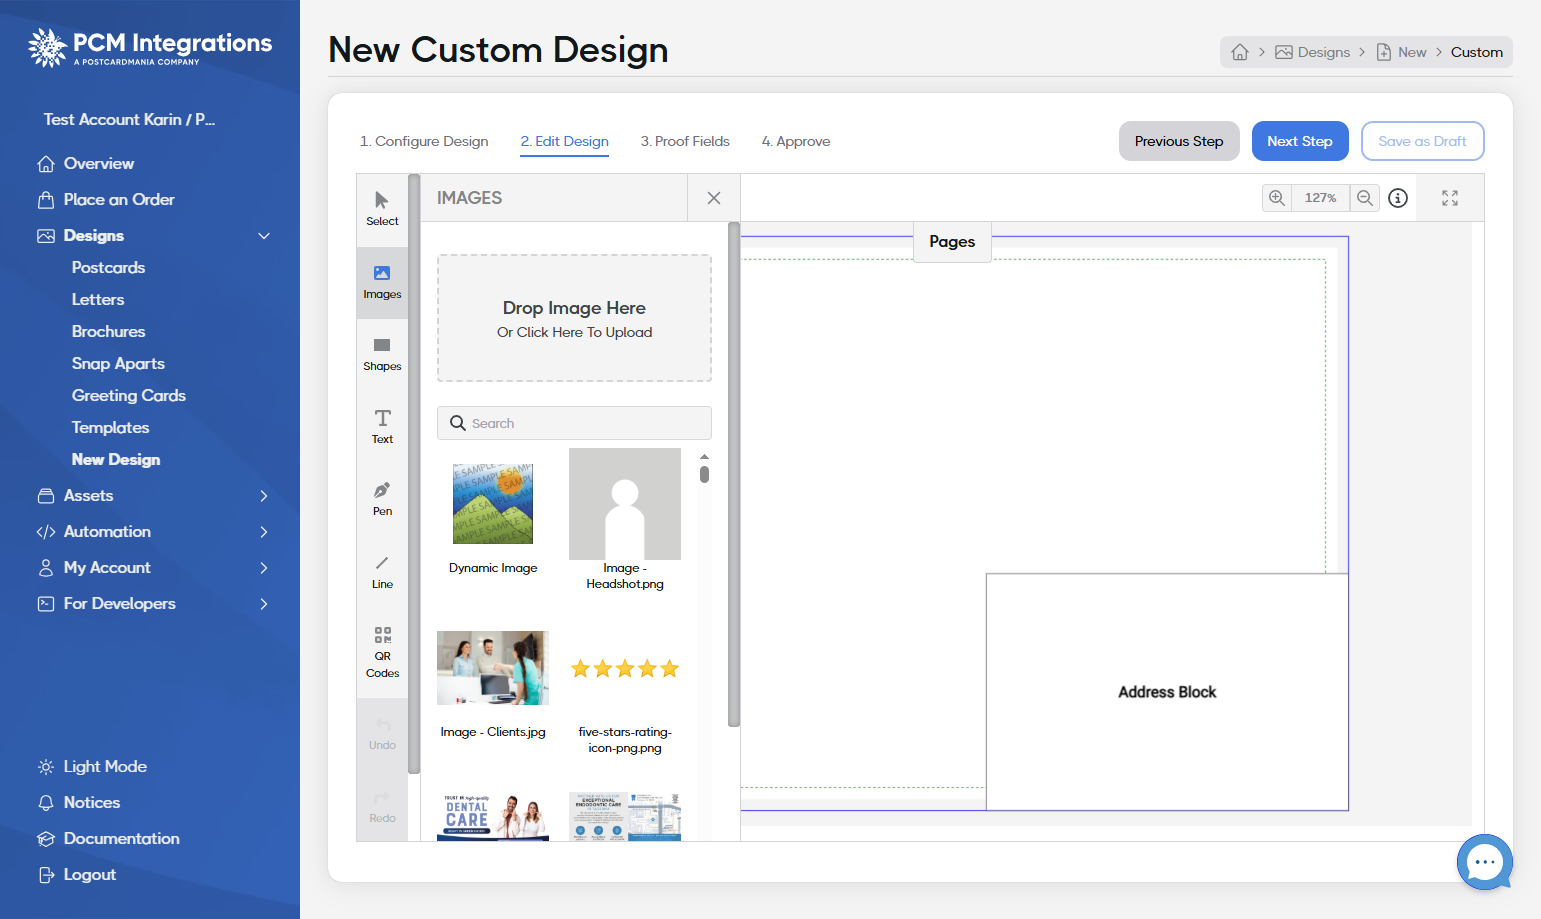Focus the image Search field
1541x919 pixels.
[x=574, y=423]
